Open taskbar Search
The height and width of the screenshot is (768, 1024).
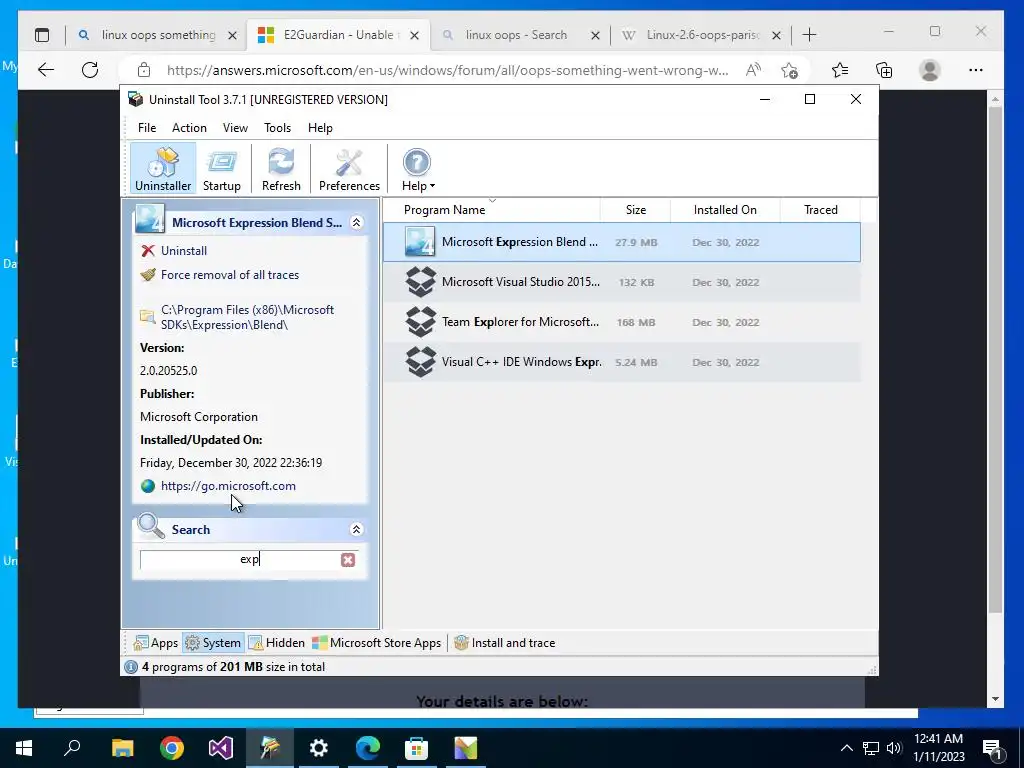coord(72,748)
